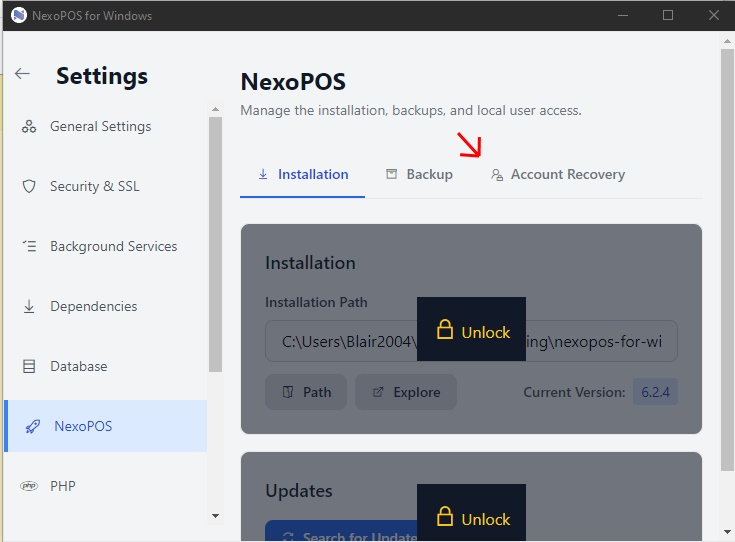Screen dimensions: 735x542
Task: Click the Explore button
Action: [406, 392]
